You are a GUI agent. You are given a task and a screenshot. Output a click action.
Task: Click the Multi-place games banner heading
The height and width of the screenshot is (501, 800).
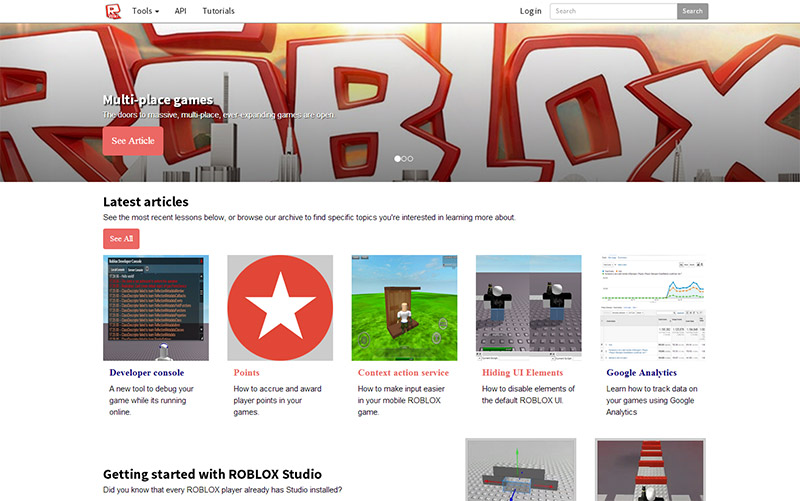158,100
